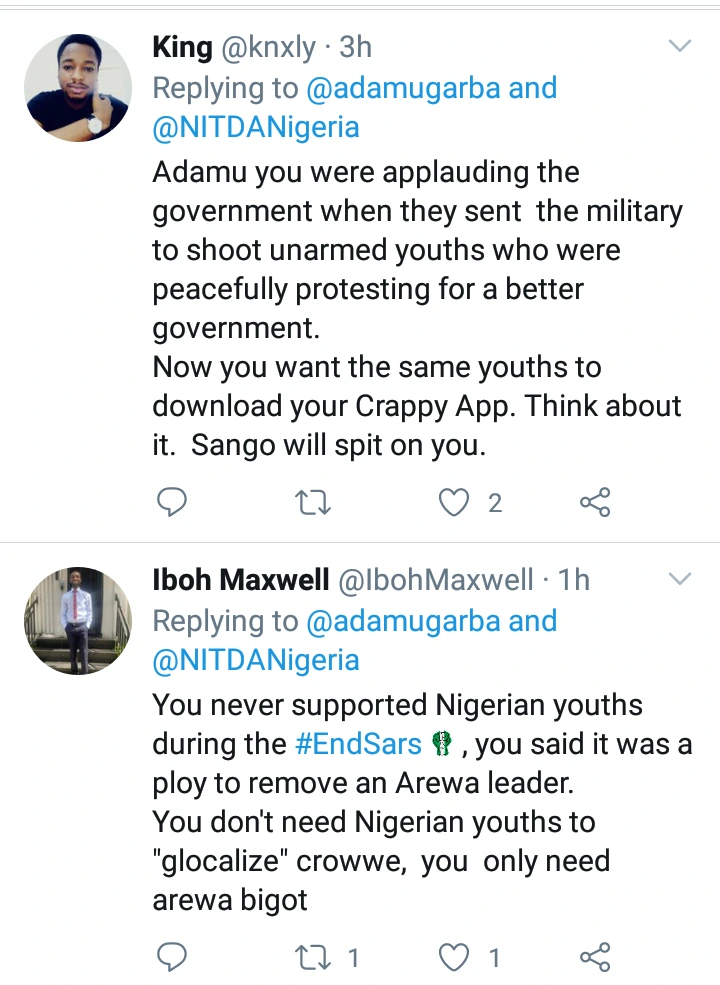Image resolution: width=720 pixels, height=985 pixels.
Task: Open dropdown arrow on King's tweet
Action: [679, 46]
